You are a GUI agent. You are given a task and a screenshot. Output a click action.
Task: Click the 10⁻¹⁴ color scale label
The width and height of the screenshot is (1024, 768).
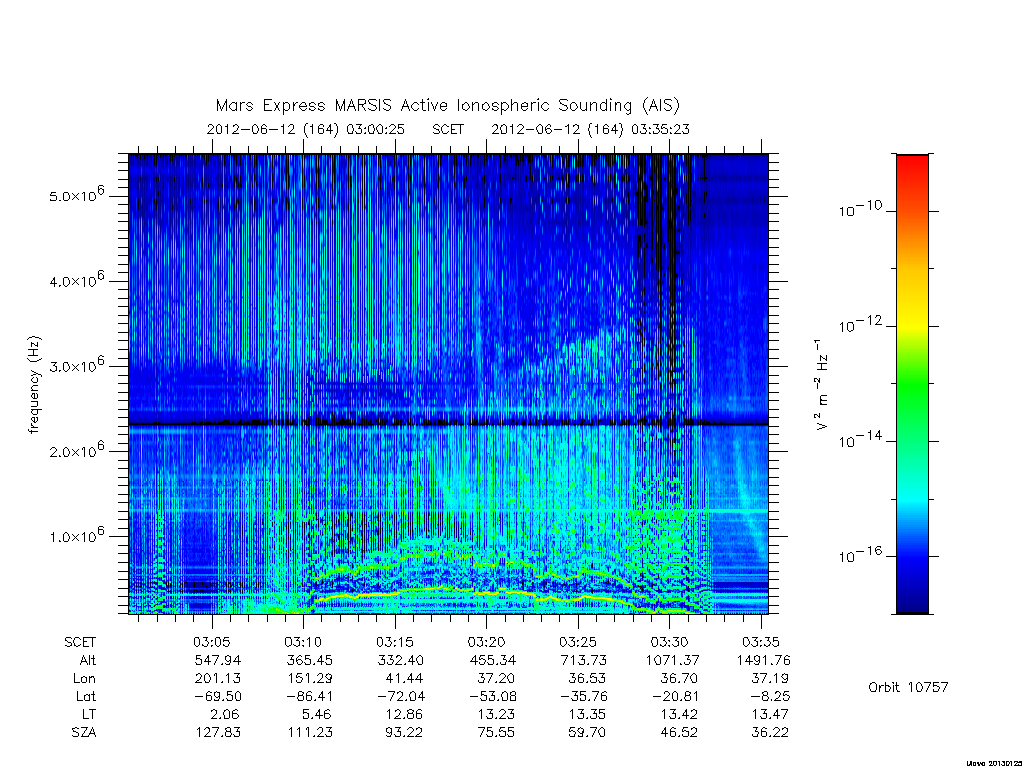(860, 440)
